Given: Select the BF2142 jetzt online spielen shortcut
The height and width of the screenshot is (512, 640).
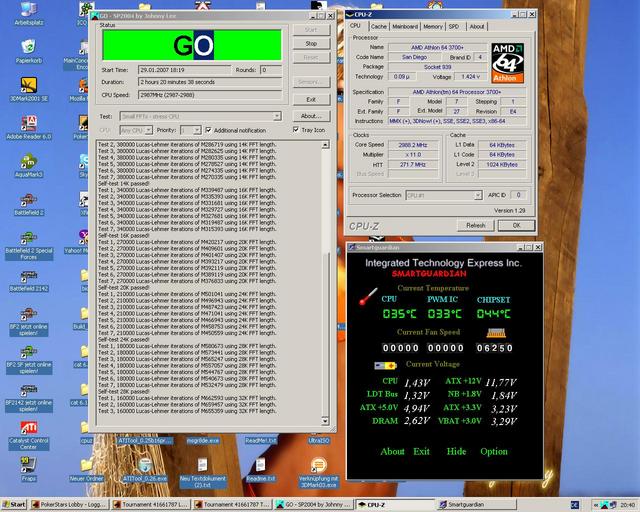Looking at the screenshot, I should point(29,397).
